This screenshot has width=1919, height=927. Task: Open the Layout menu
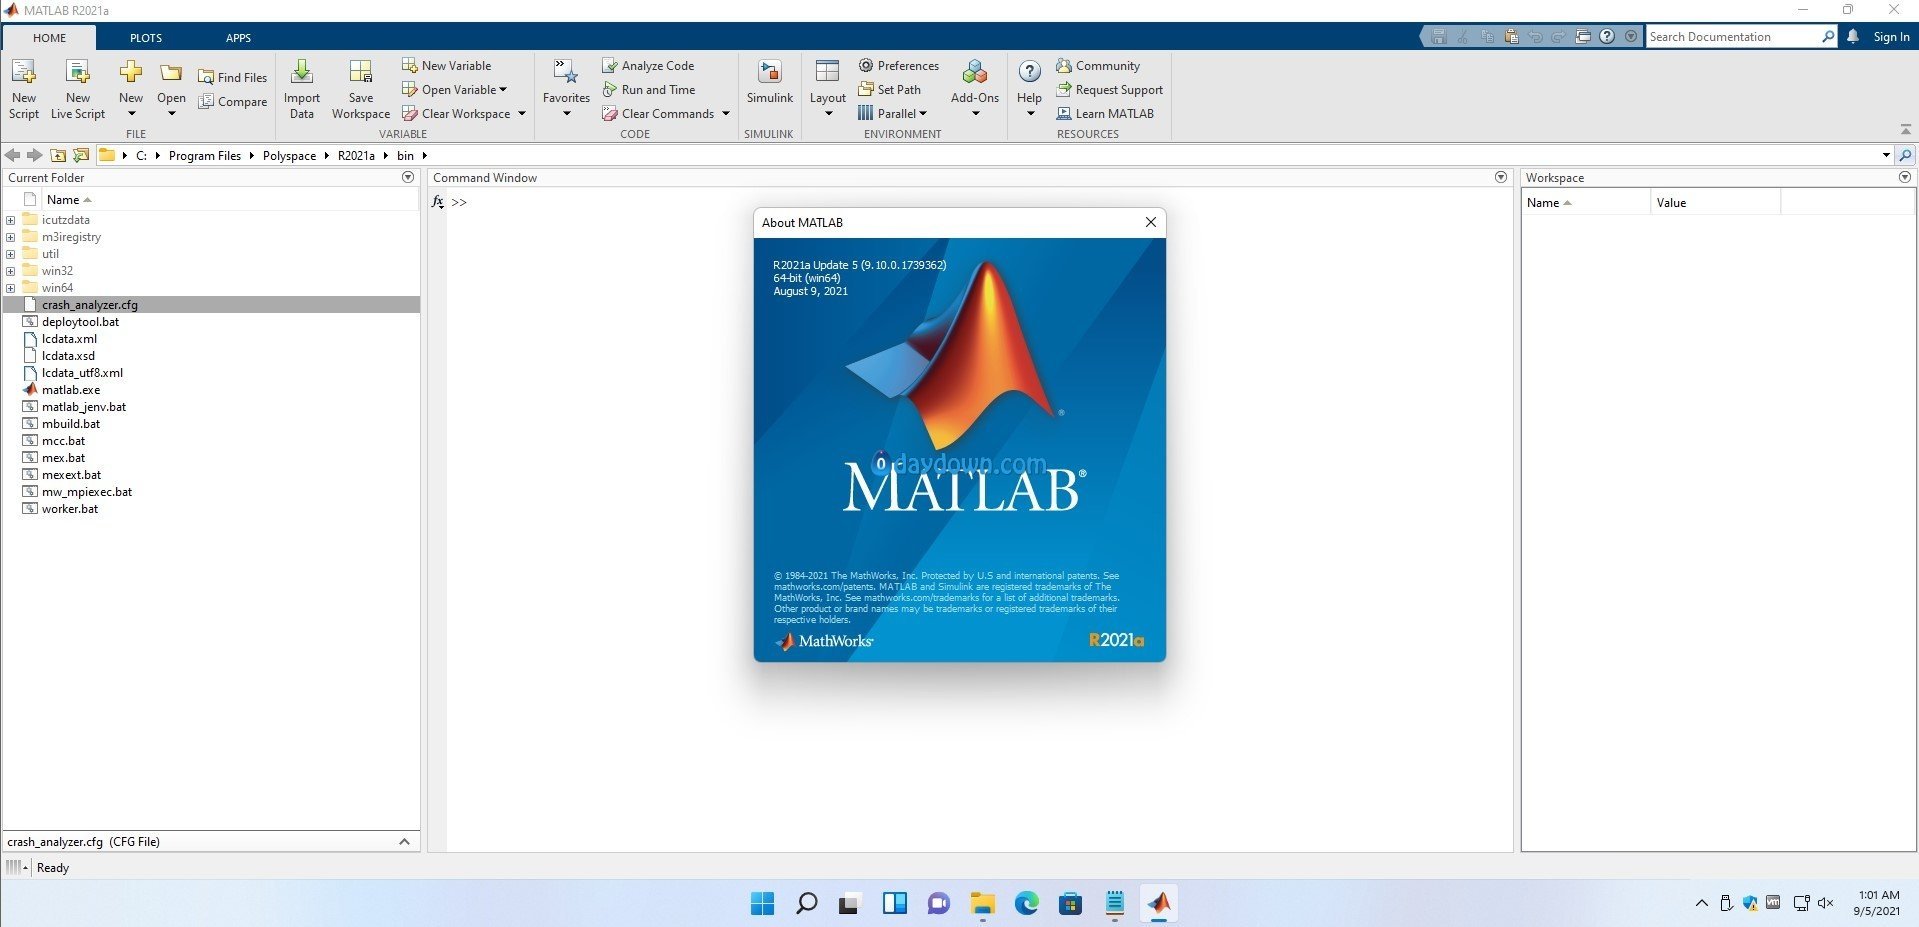[828, 88]
